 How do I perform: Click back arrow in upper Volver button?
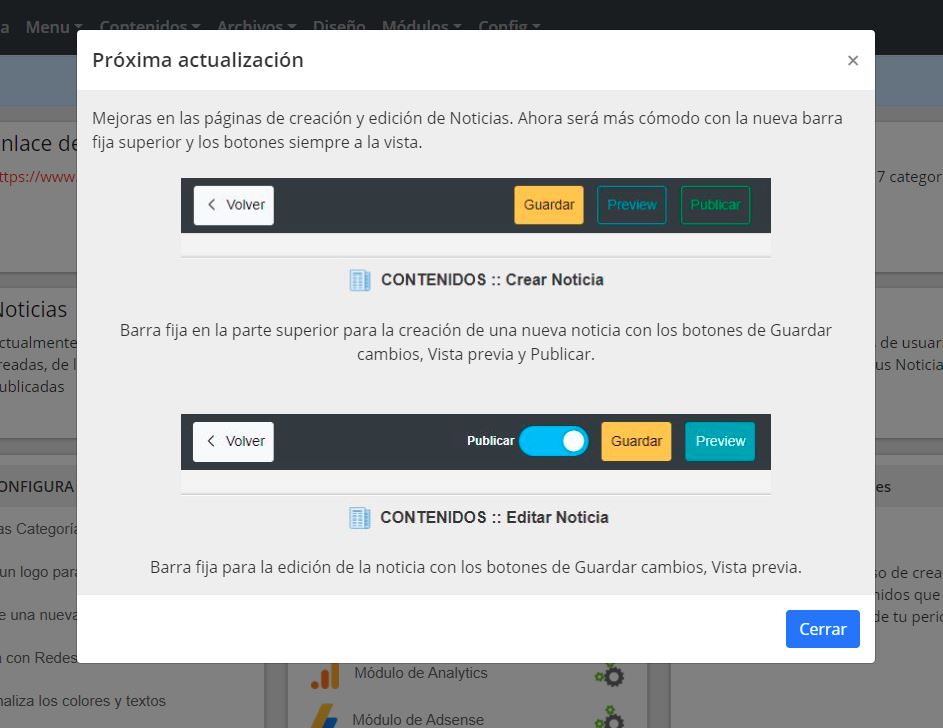[211, 205]
